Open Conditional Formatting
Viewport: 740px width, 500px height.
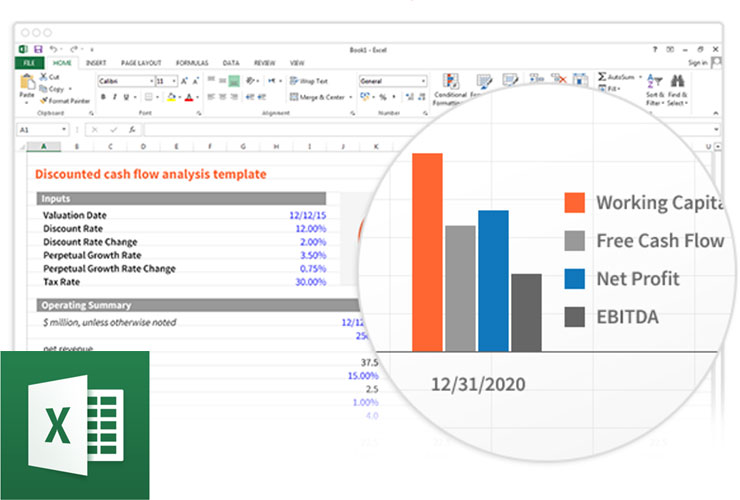451,89
